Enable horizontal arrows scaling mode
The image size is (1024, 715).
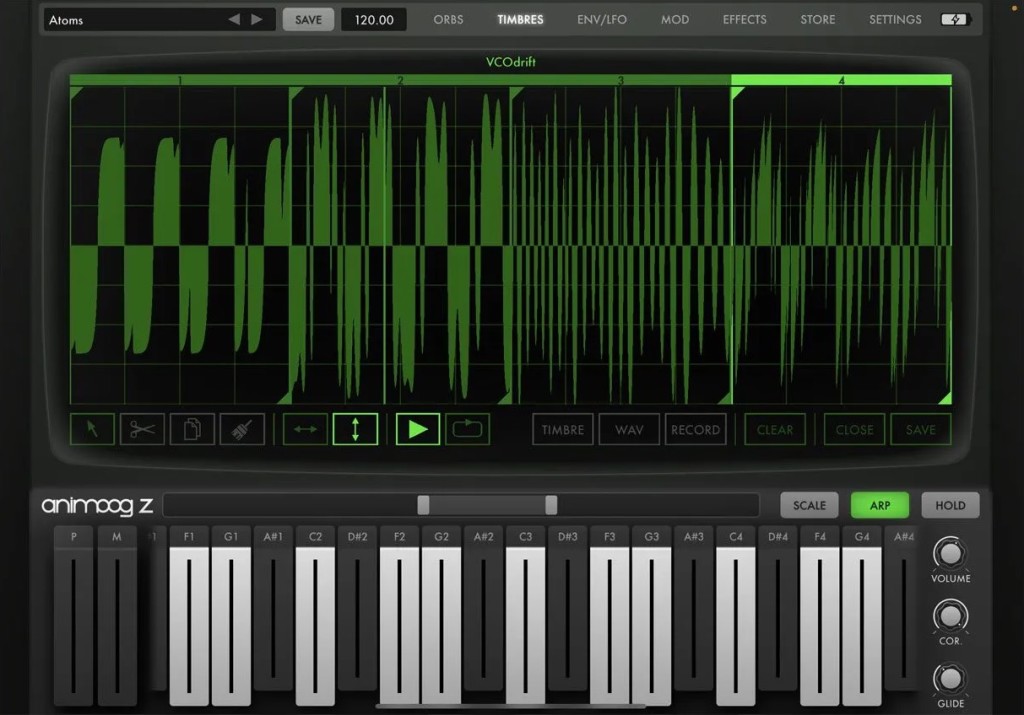pyautogui.click(x=305, y=429)
